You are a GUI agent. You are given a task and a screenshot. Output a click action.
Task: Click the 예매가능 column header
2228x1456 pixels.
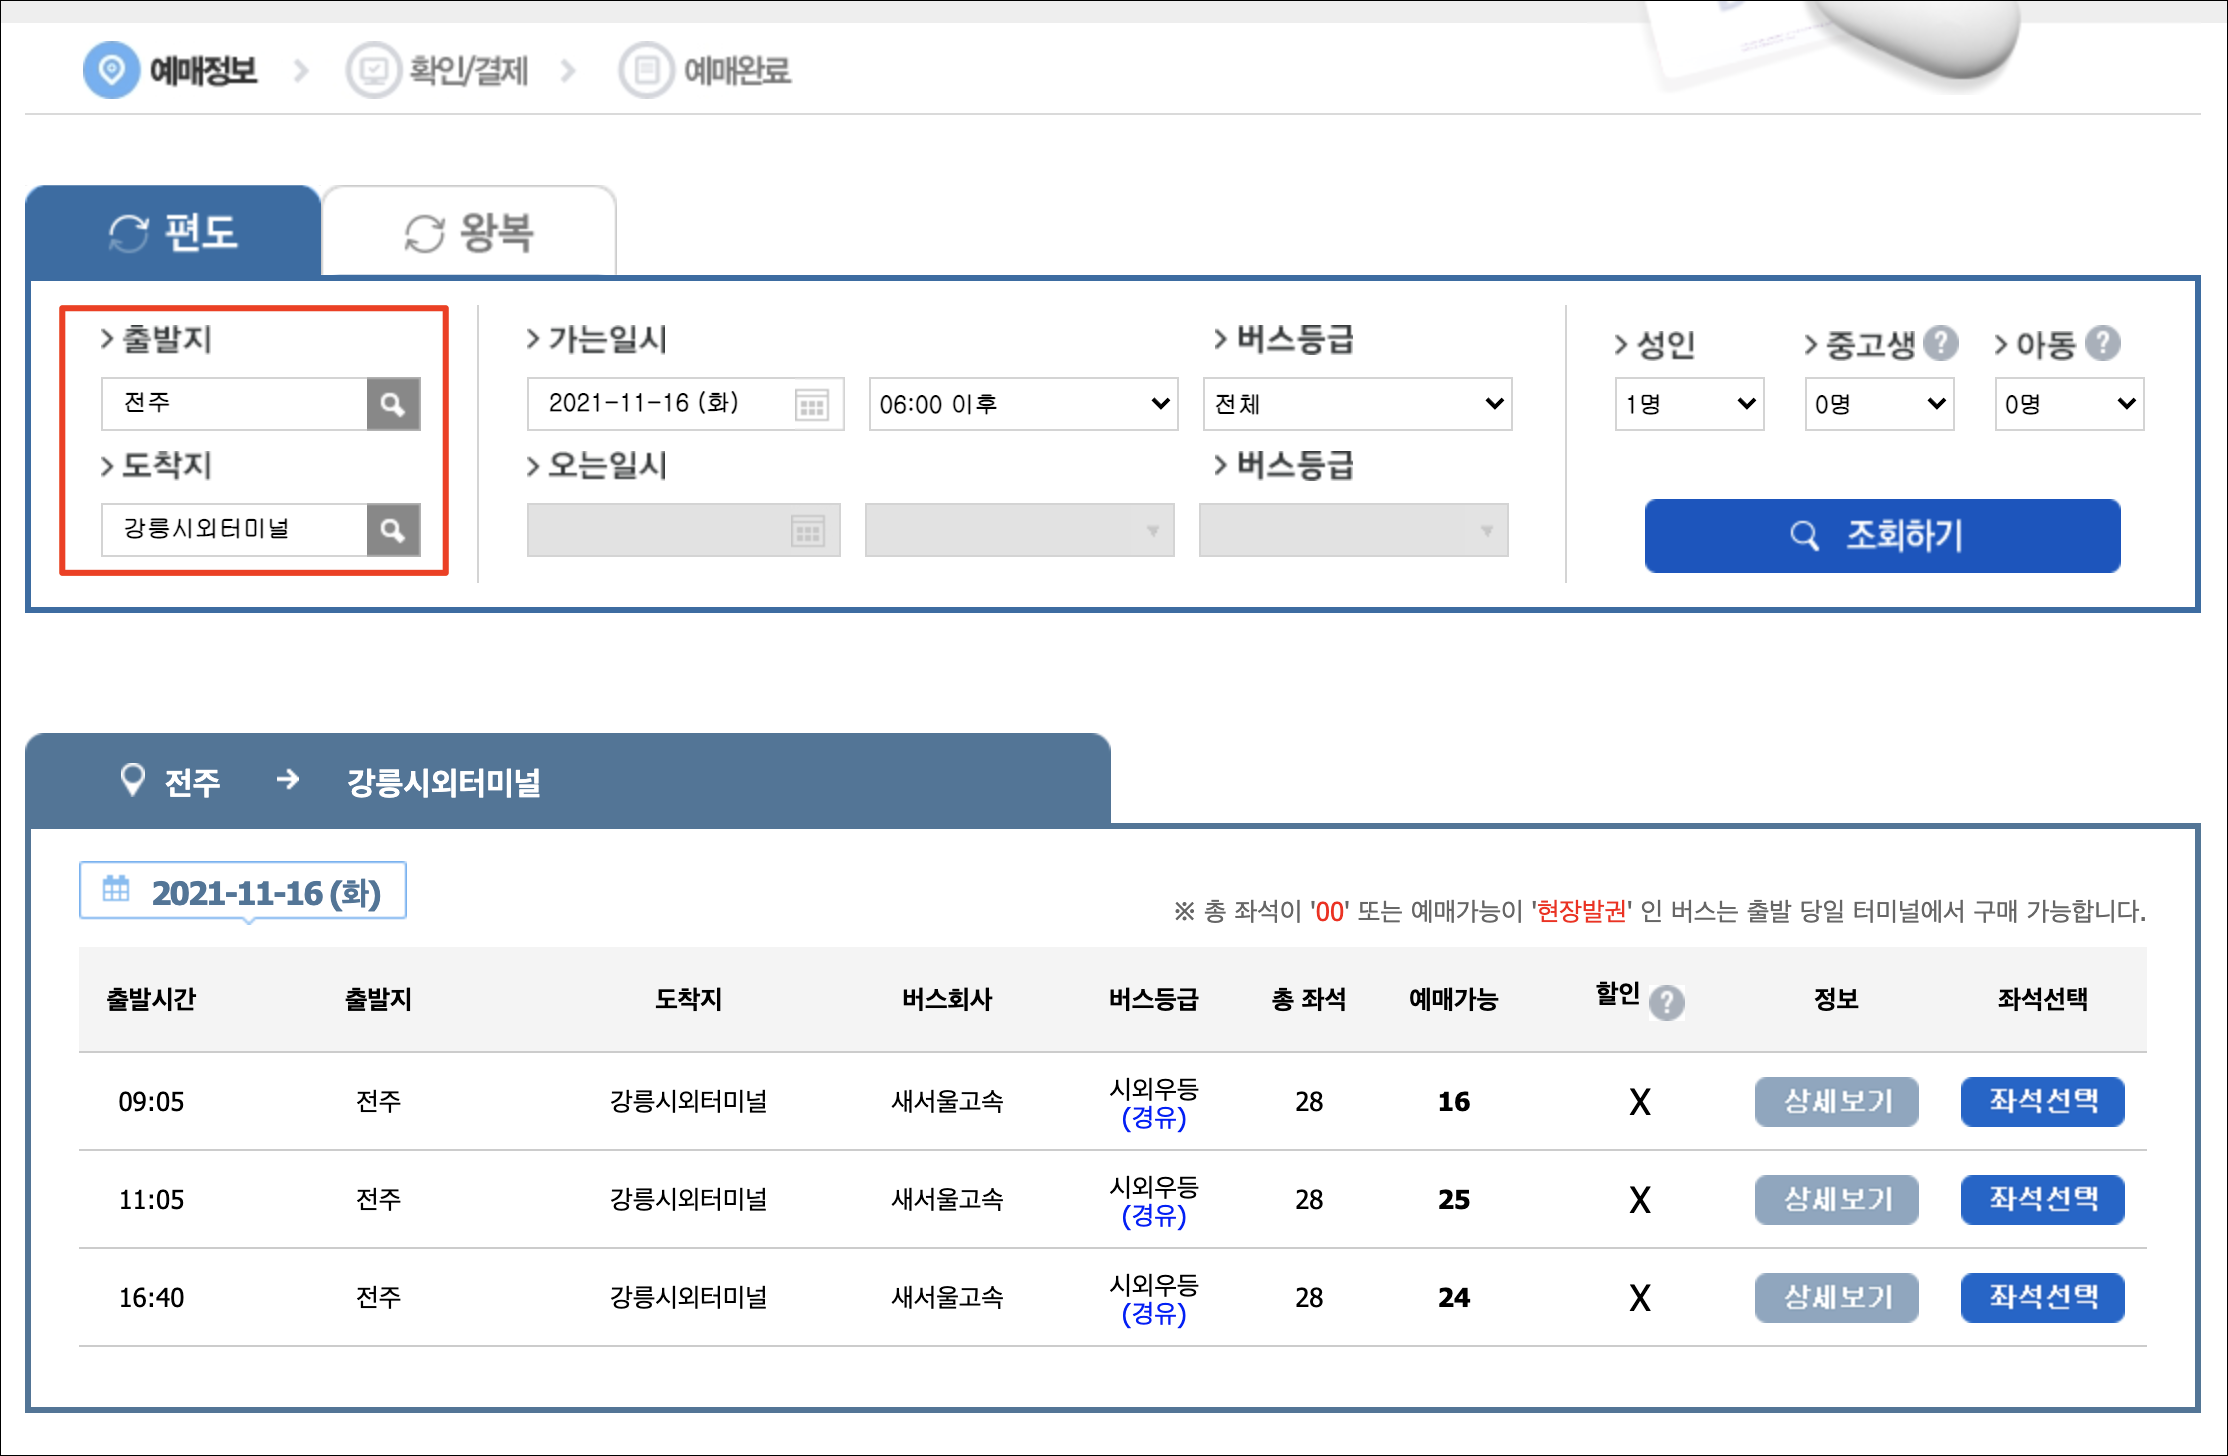point(1453,999)
